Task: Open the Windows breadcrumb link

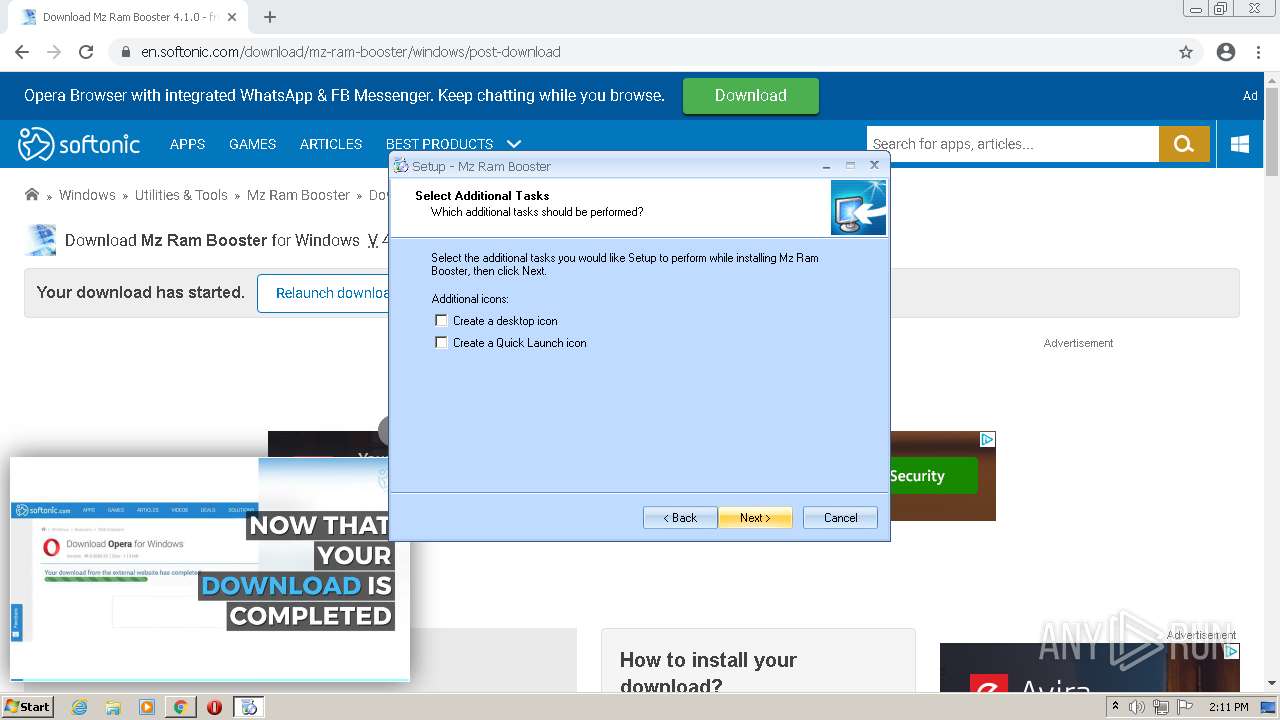Action: 87,195
